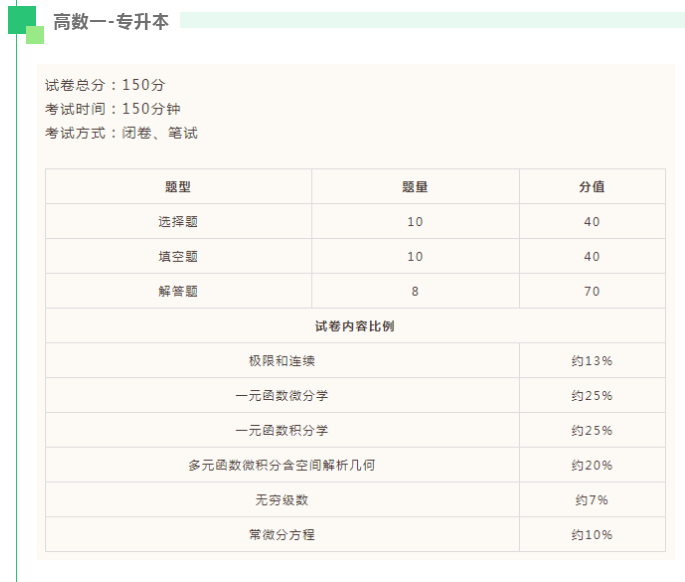The height and width of the screenshot is (582, 685).
Task: Click the 考试方式：闭卷、笔试 line
Action: tap(121, 133)
